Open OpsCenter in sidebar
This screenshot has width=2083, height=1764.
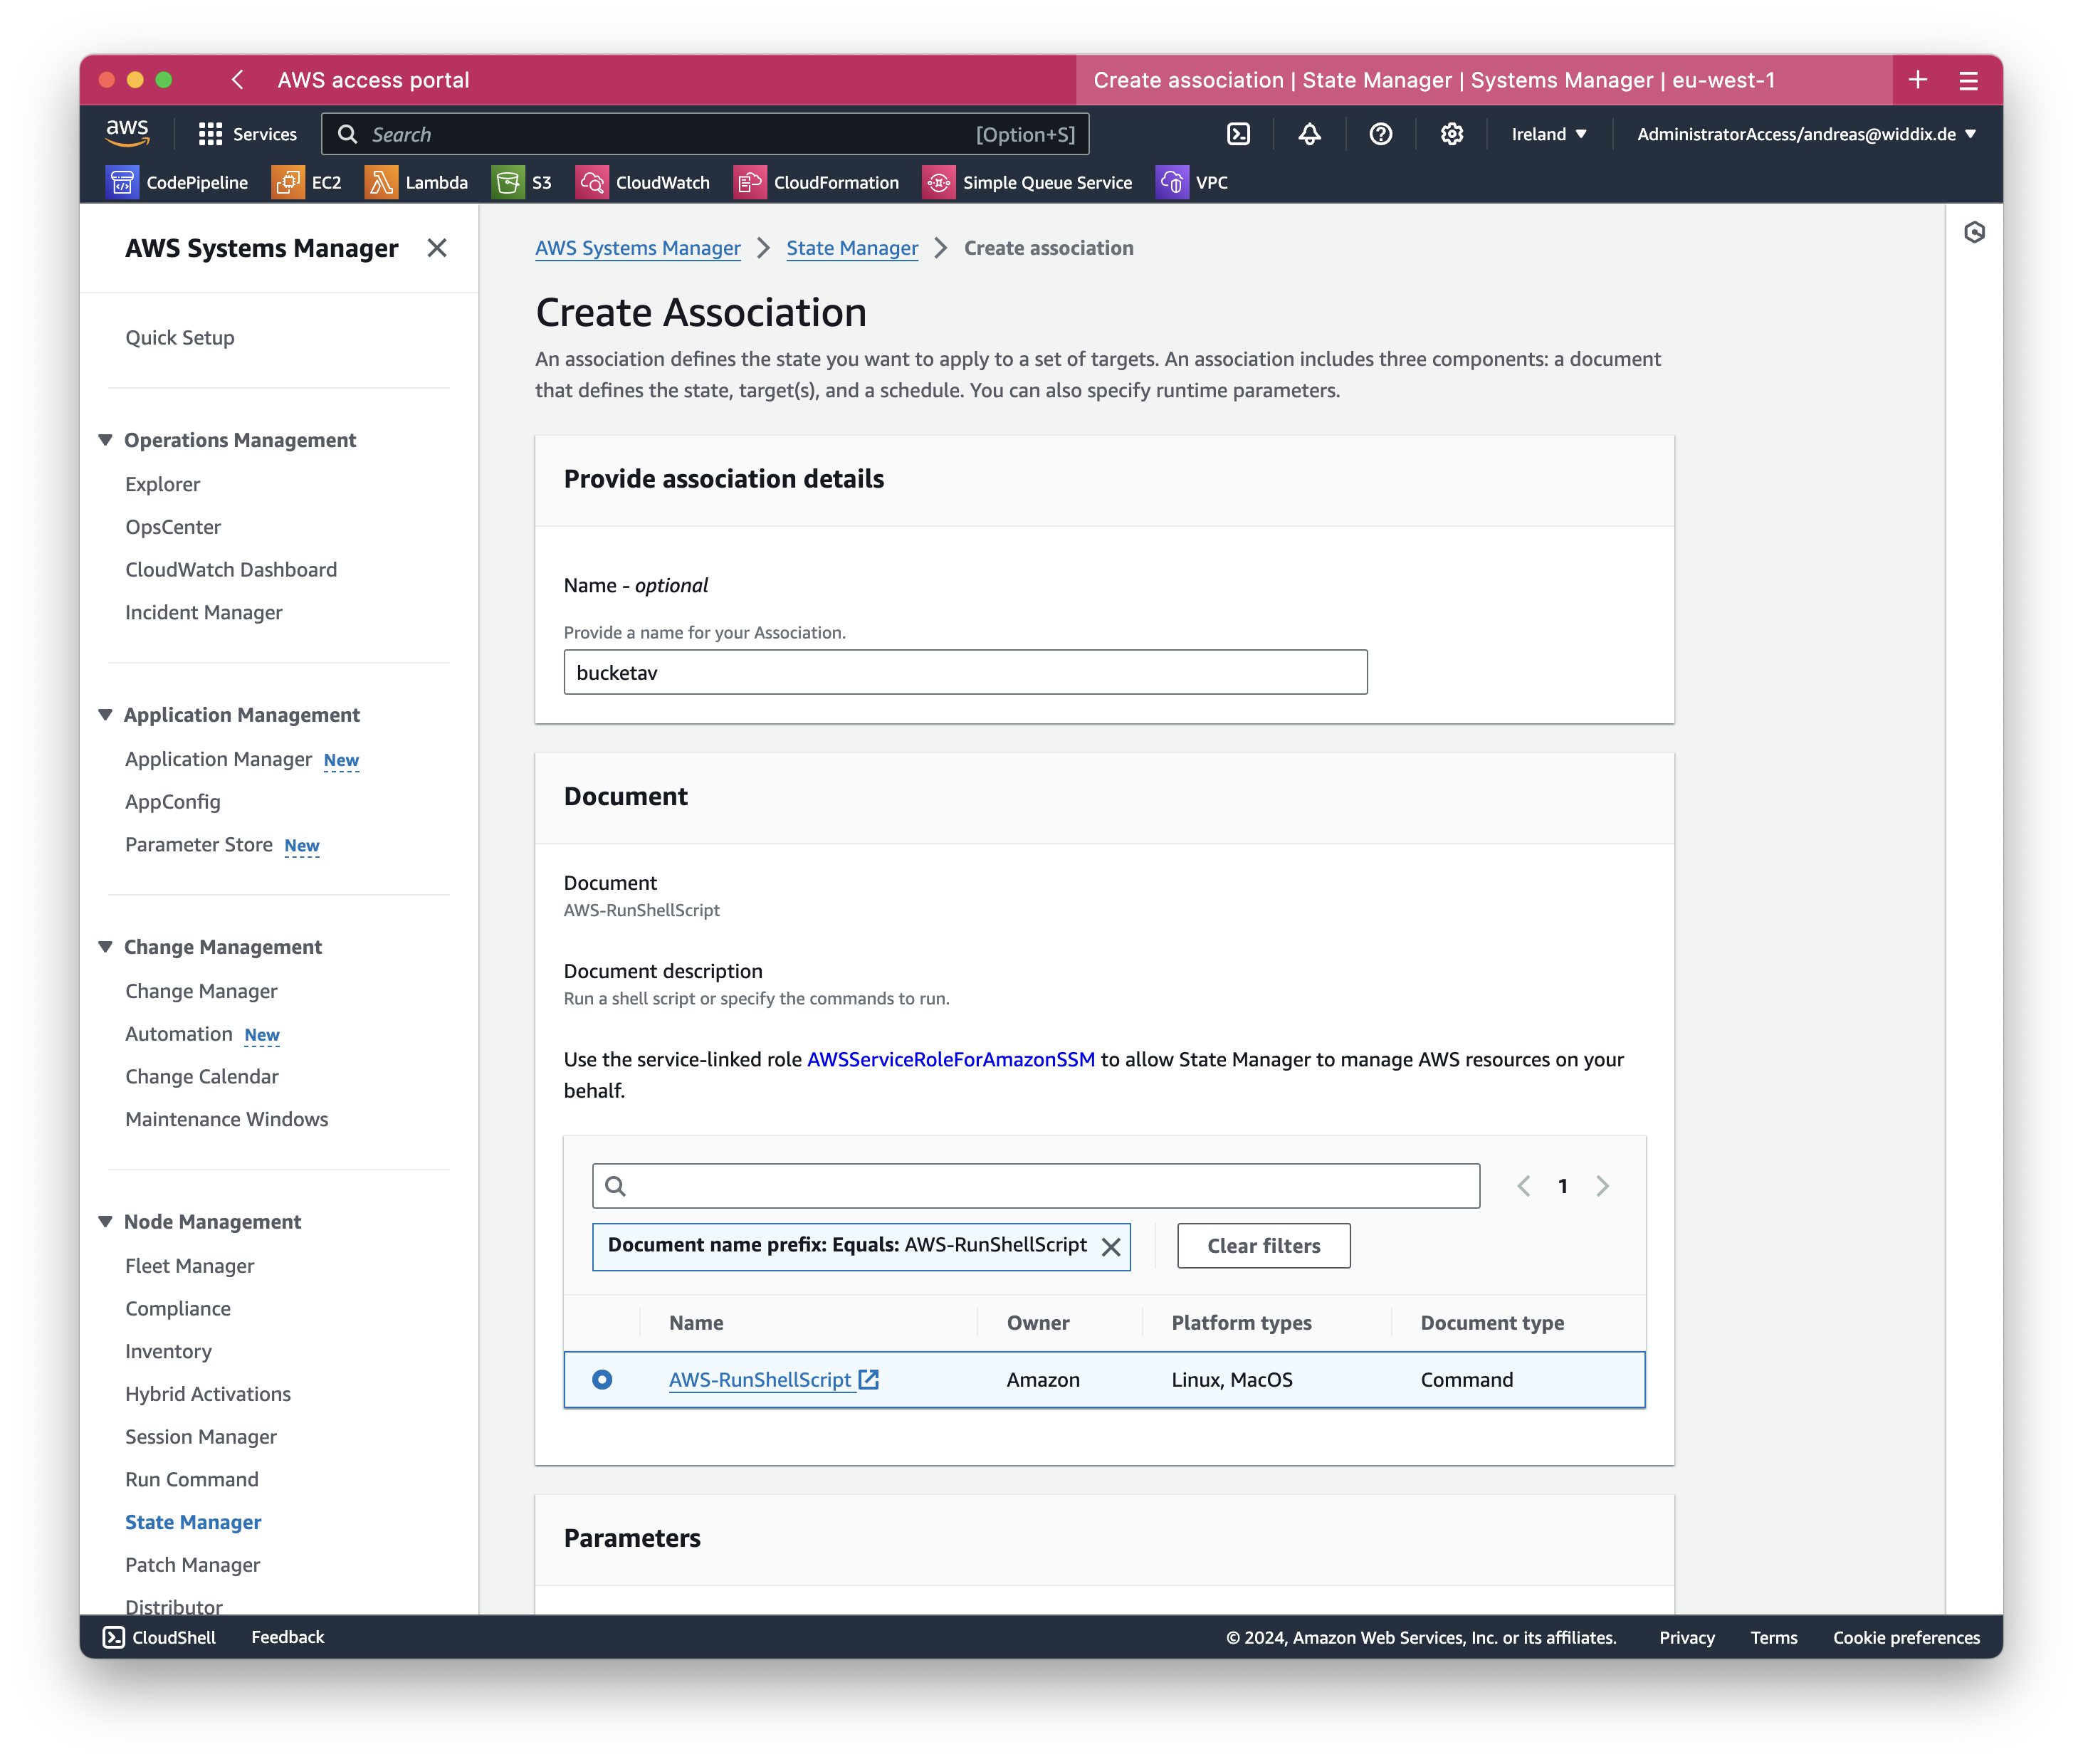pyautogui.click(x=173, y=527)
